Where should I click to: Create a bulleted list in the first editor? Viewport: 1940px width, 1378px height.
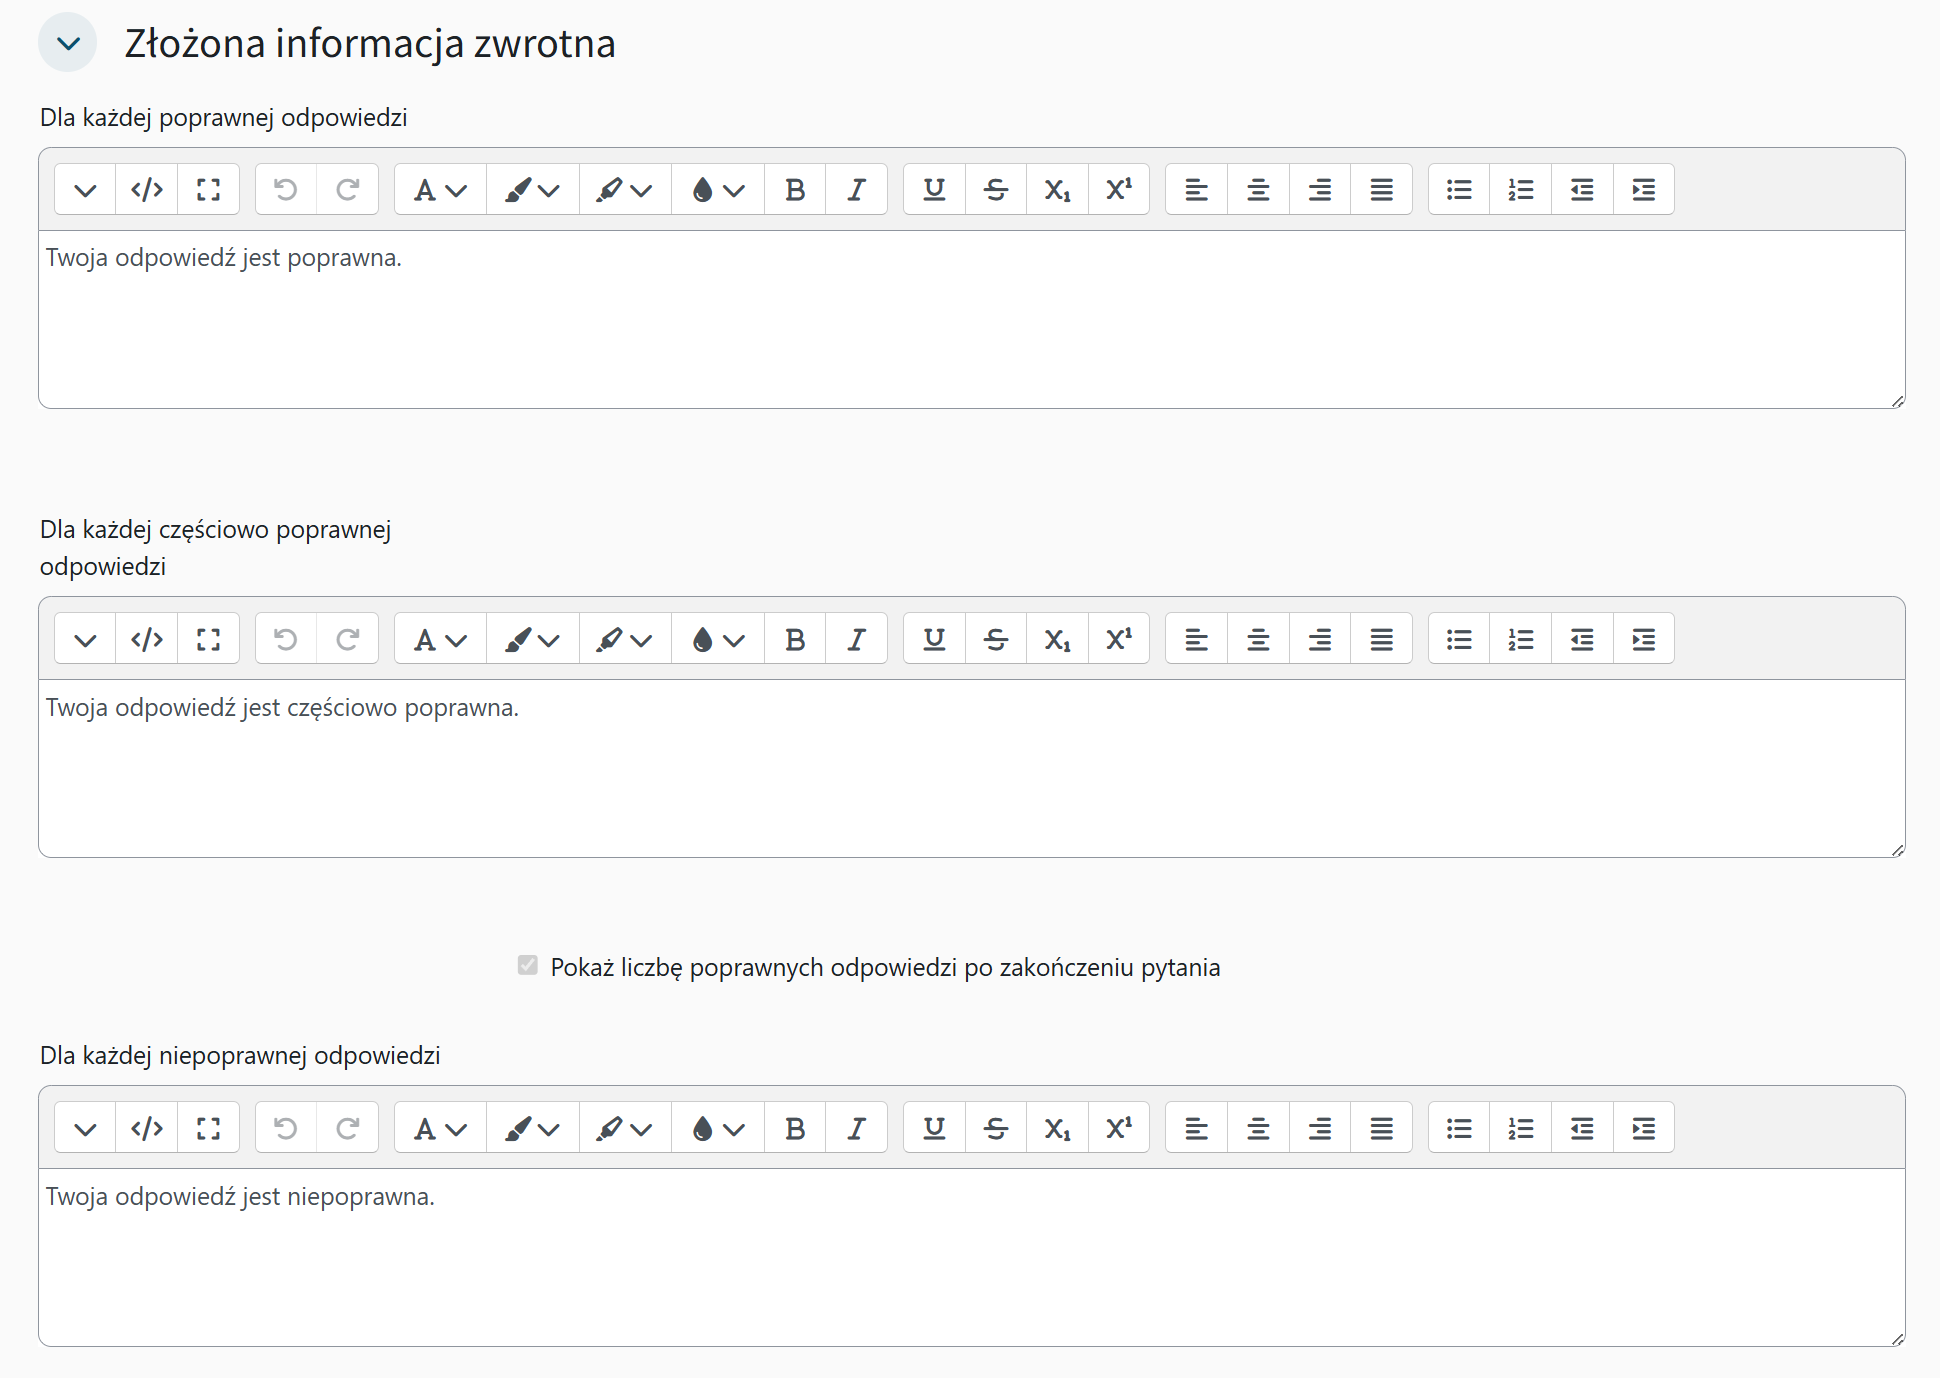tap(1457, 188)
